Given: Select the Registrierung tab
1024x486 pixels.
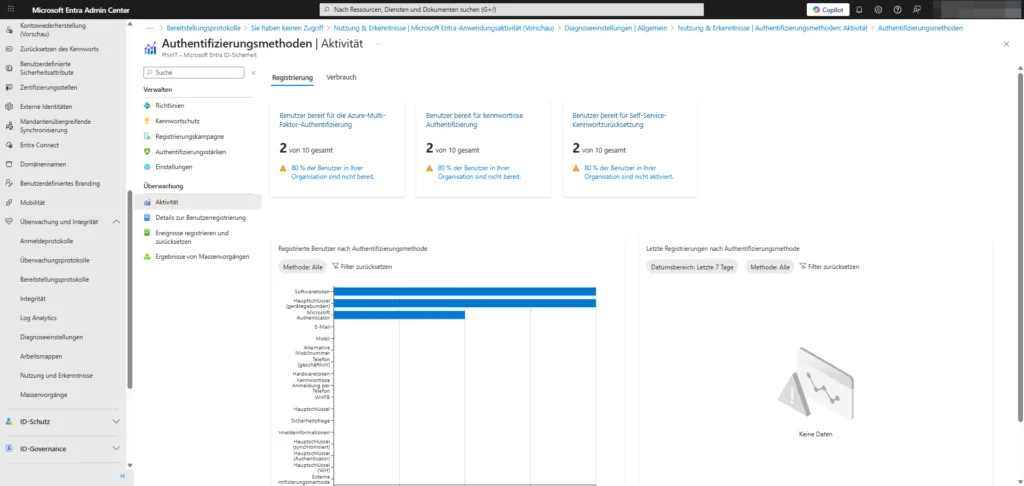Looking at the screenshot, I should 292,77.
